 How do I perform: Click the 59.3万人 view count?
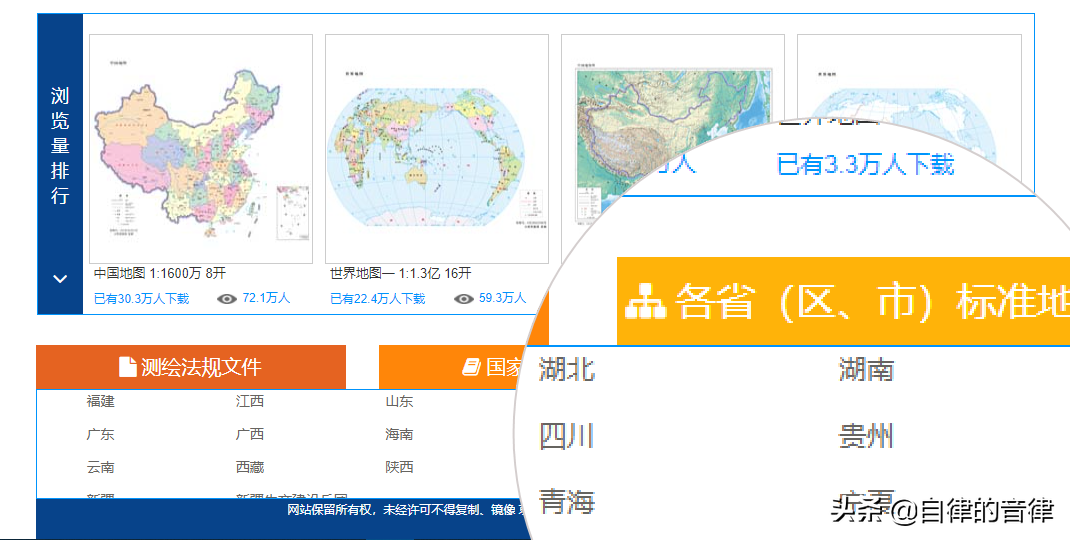coord(502,298)
